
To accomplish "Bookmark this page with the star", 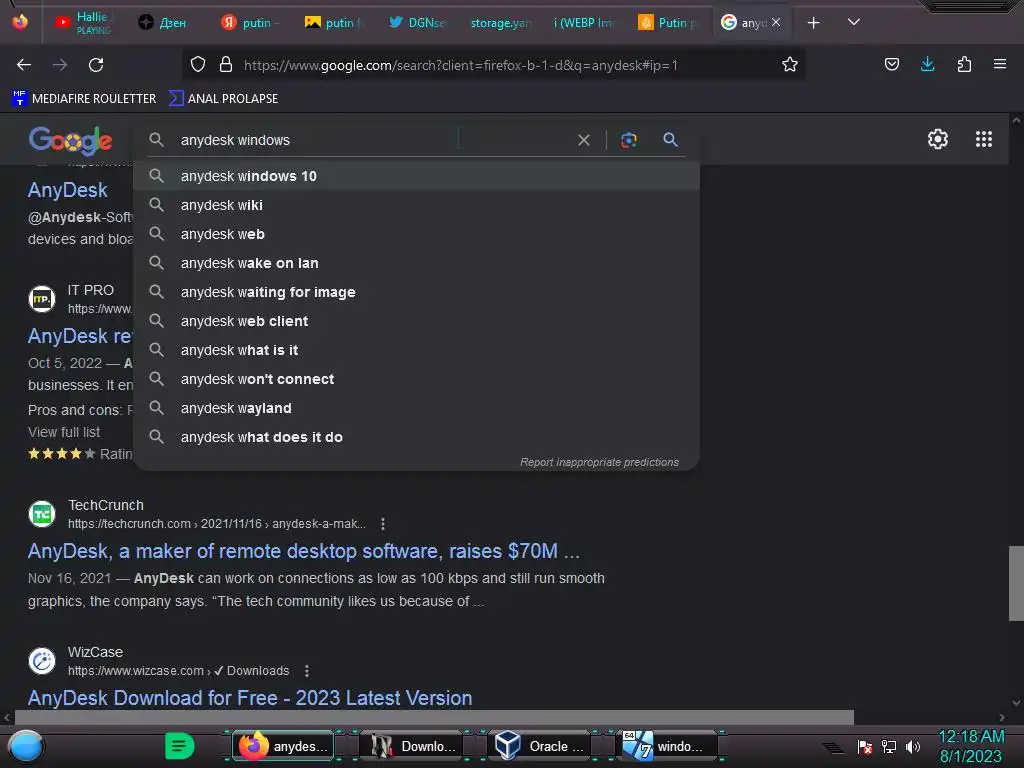I will (790, 65).
